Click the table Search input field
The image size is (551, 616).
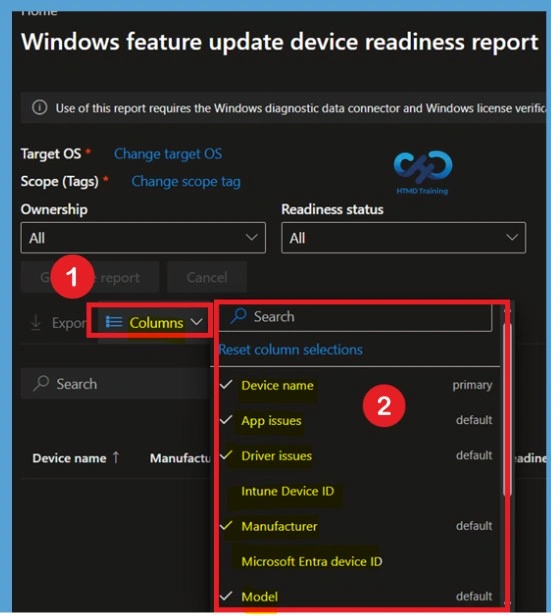(115, 383)
